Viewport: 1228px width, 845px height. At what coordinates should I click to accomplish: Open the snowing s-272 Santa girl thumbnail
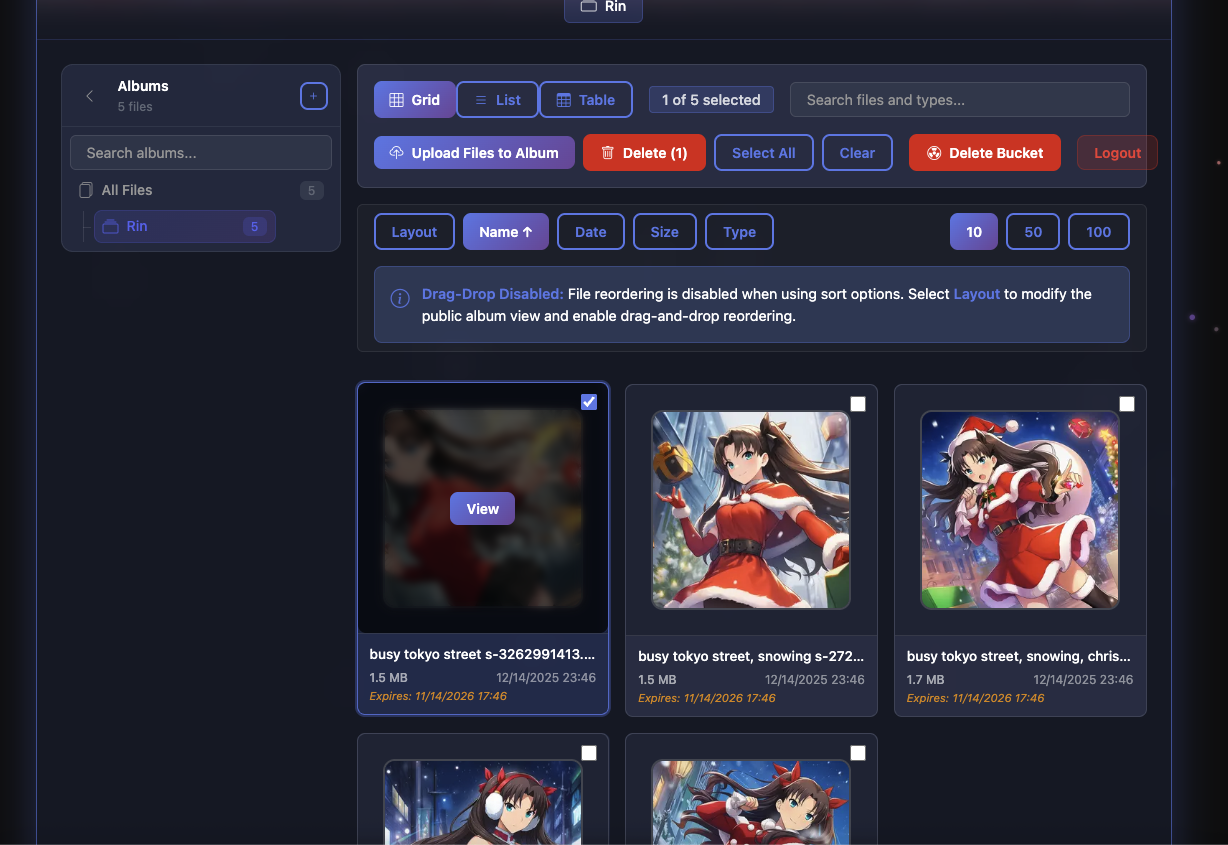pyautogui.click(x=751, y=510)
